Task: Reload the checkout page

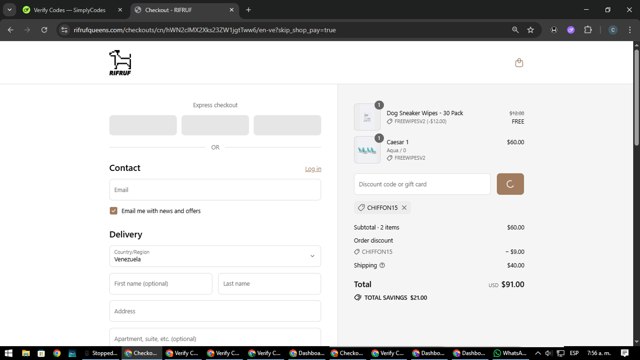Action: pyautogui.click(x=44, y=30)
